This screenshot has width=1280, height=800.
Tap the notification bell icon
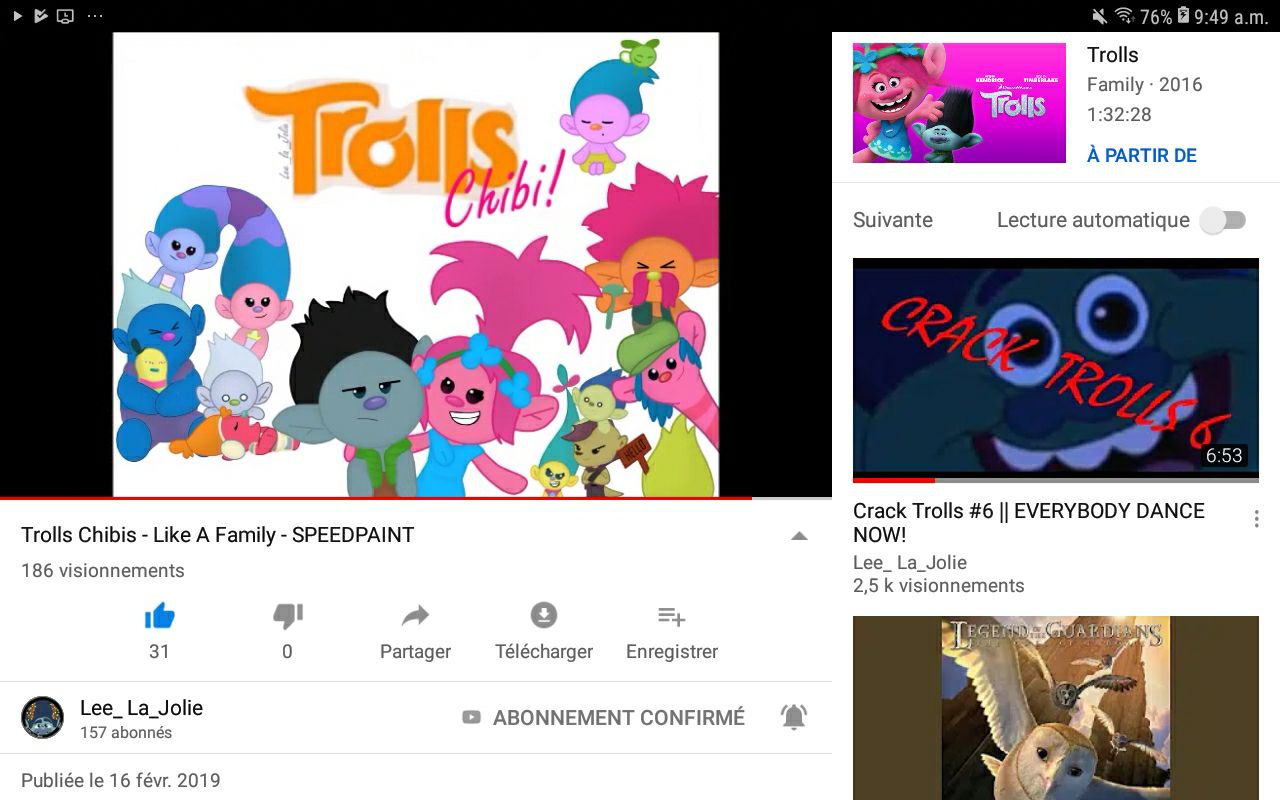tap(794, 716)
